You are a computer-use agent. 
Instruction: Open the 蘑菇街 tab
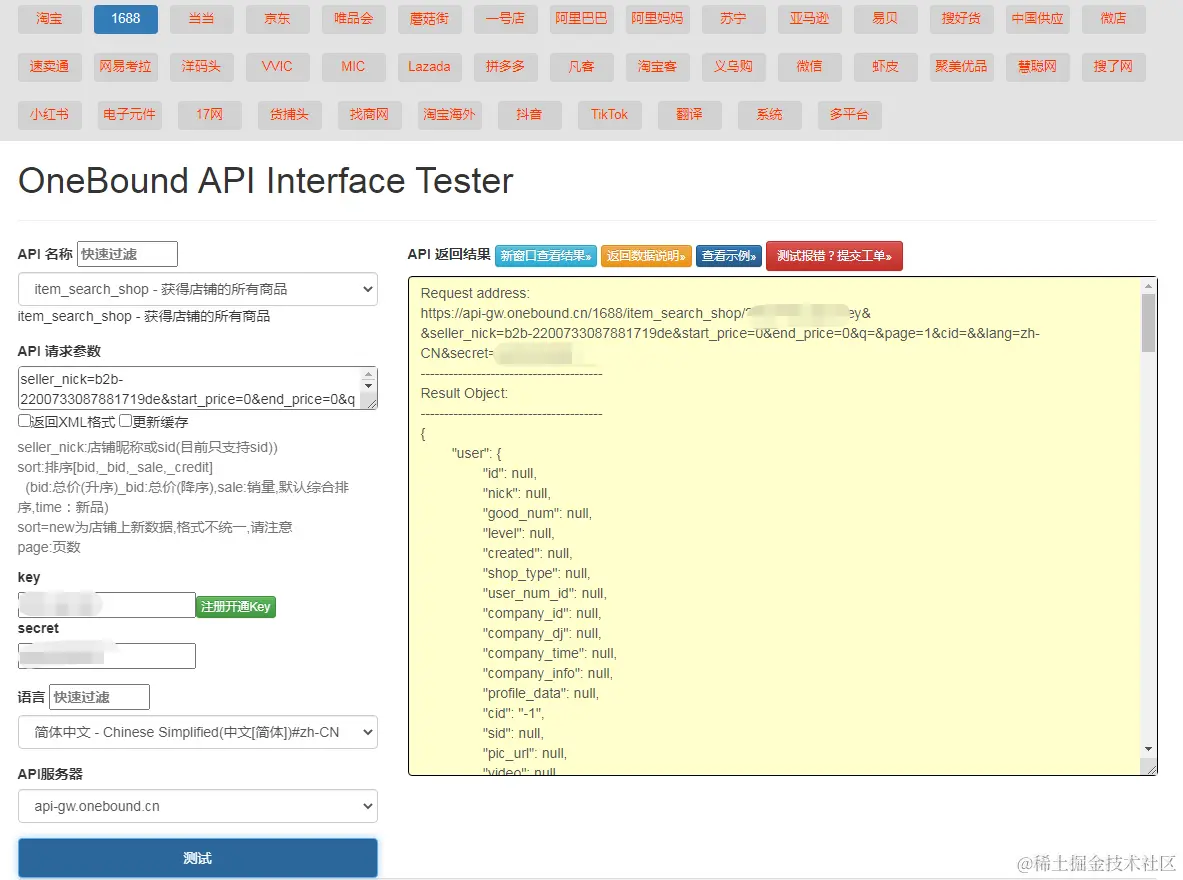[429, 19]
